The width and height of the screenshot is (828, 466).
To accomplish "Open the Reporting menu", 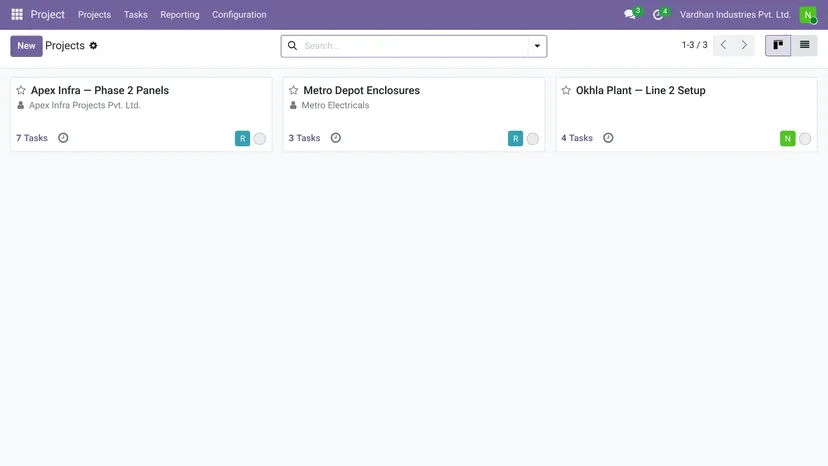I will point(180,15).
